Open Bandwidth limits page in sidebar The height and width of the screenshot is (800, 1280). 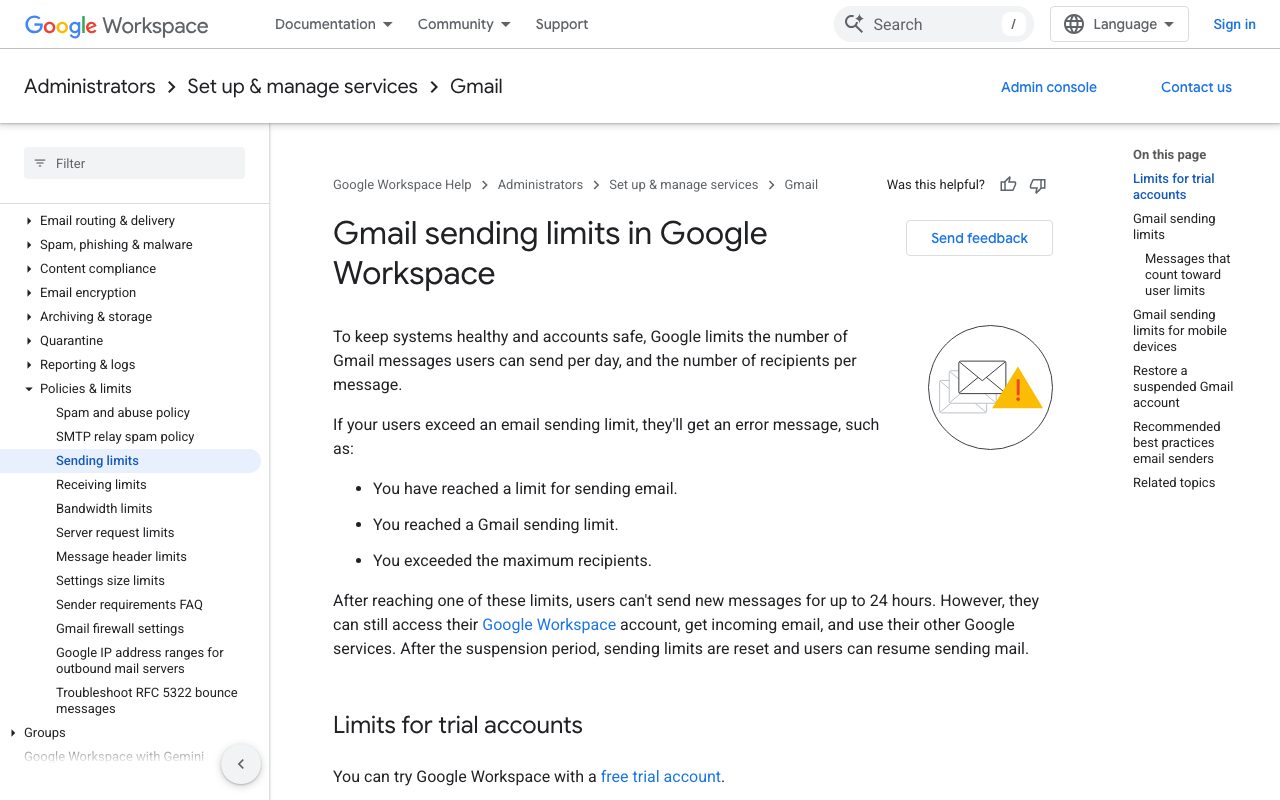(x=104, y=509)
